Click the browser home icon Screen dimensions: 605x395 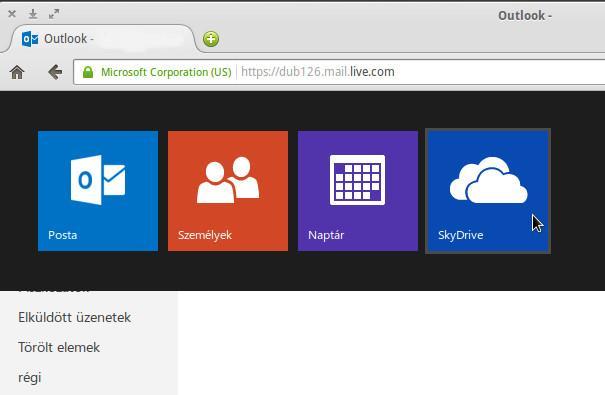[x=17, y=72]
